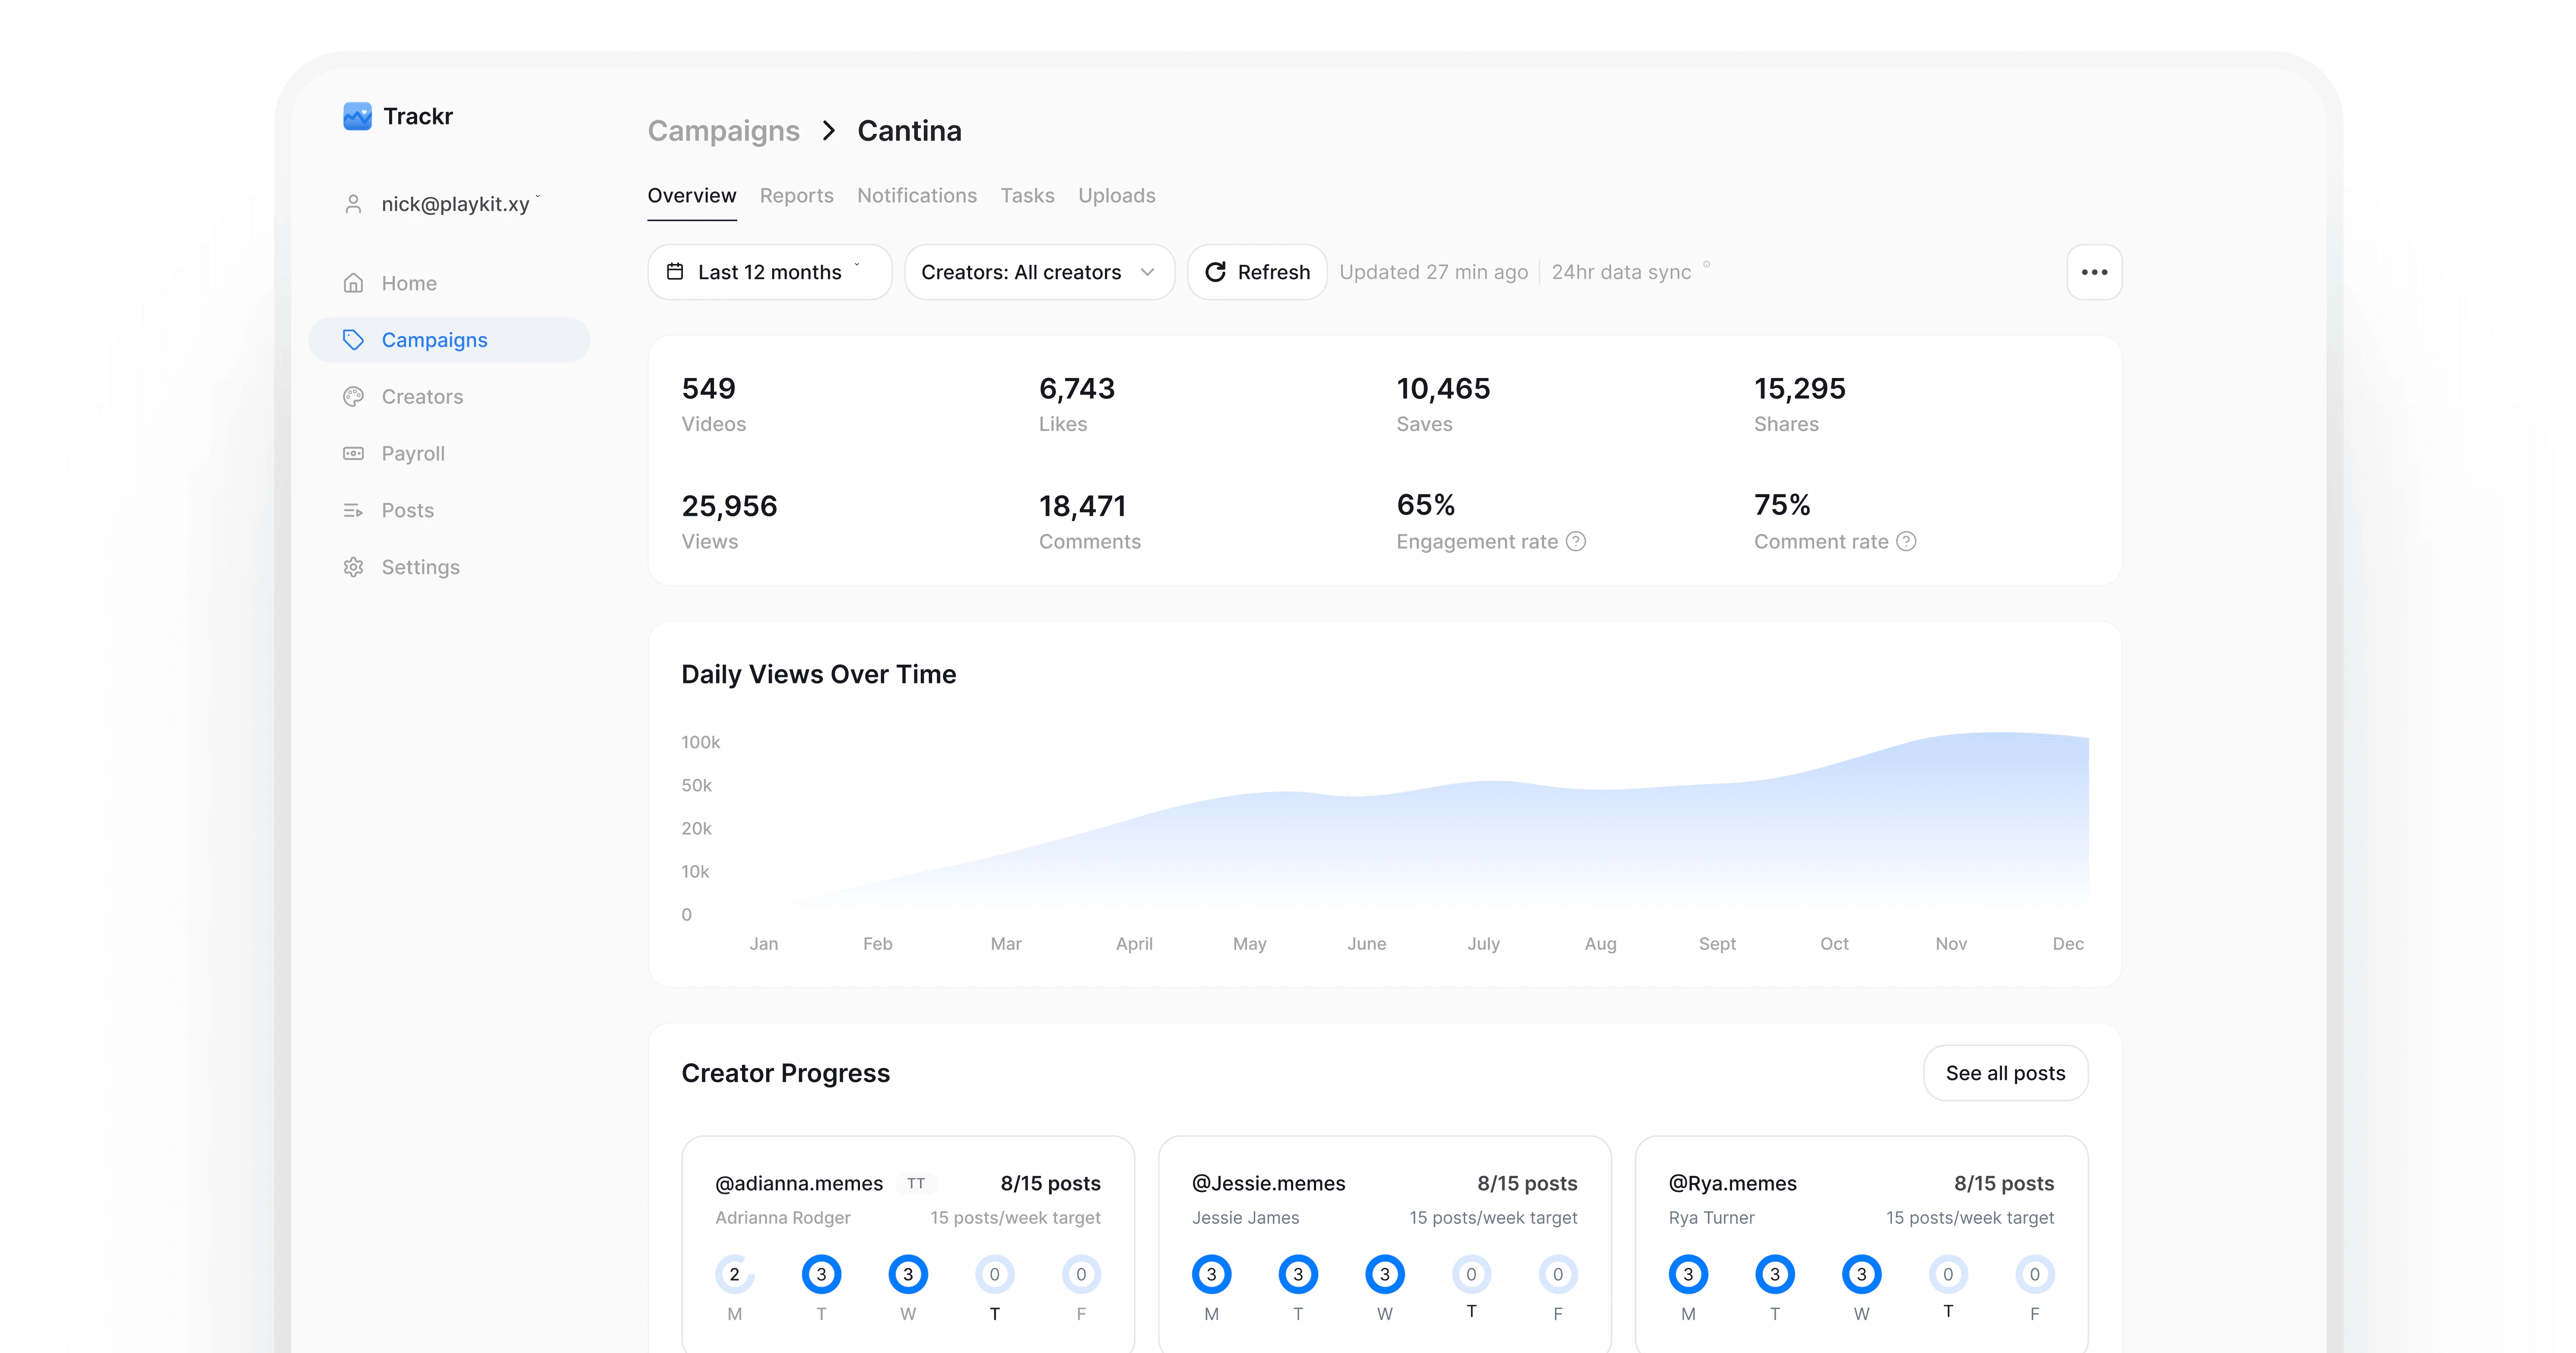Go to Payroll in the sidebar
Image resolution: width=2576 pixels, height=1353 pixels.
[x=412, y=453]
